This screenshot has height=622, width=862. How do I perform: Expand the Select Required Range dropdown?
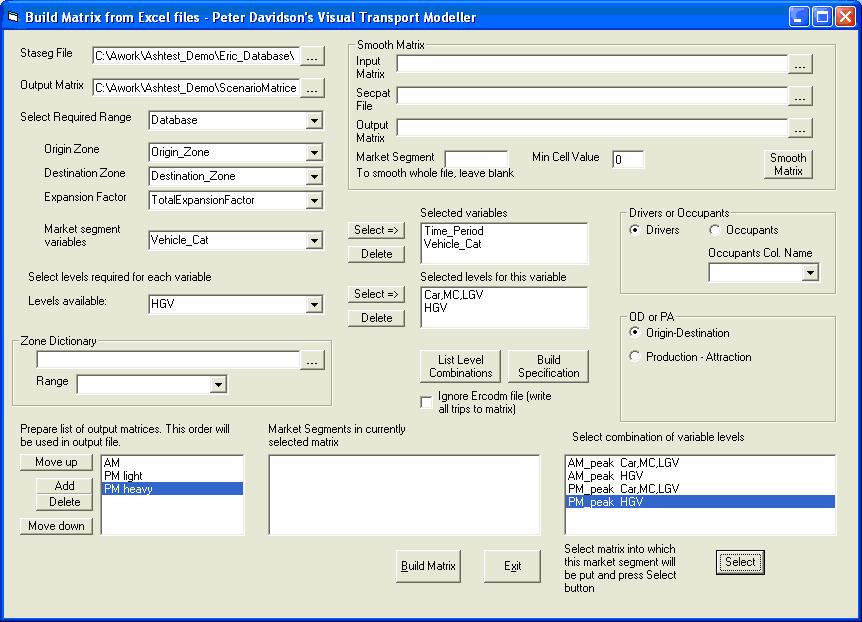[314, 120]
